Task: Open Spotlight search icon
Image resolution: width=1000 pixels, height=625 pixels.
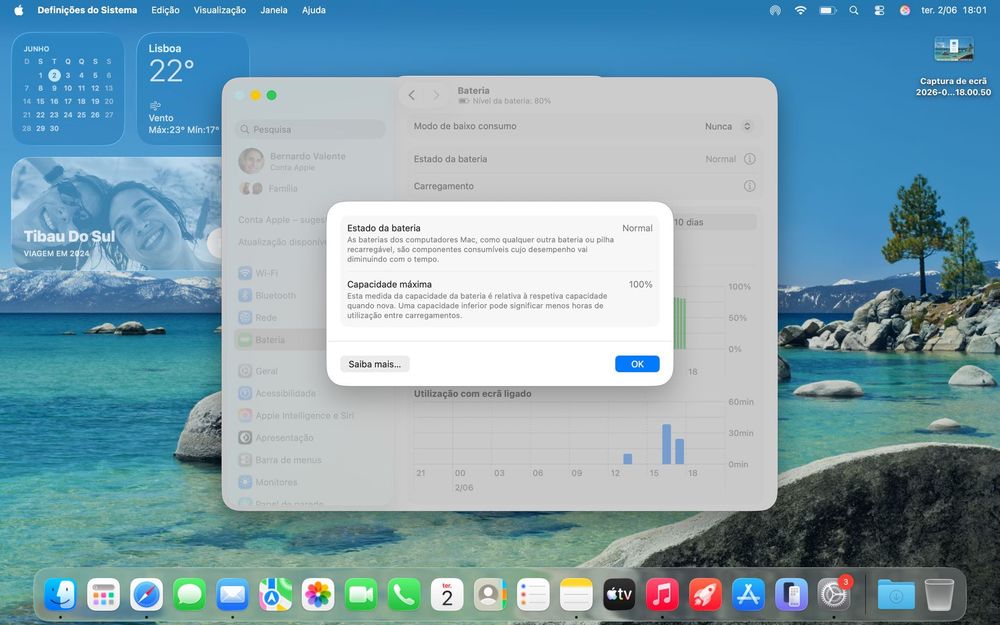Action: point(853,10)
